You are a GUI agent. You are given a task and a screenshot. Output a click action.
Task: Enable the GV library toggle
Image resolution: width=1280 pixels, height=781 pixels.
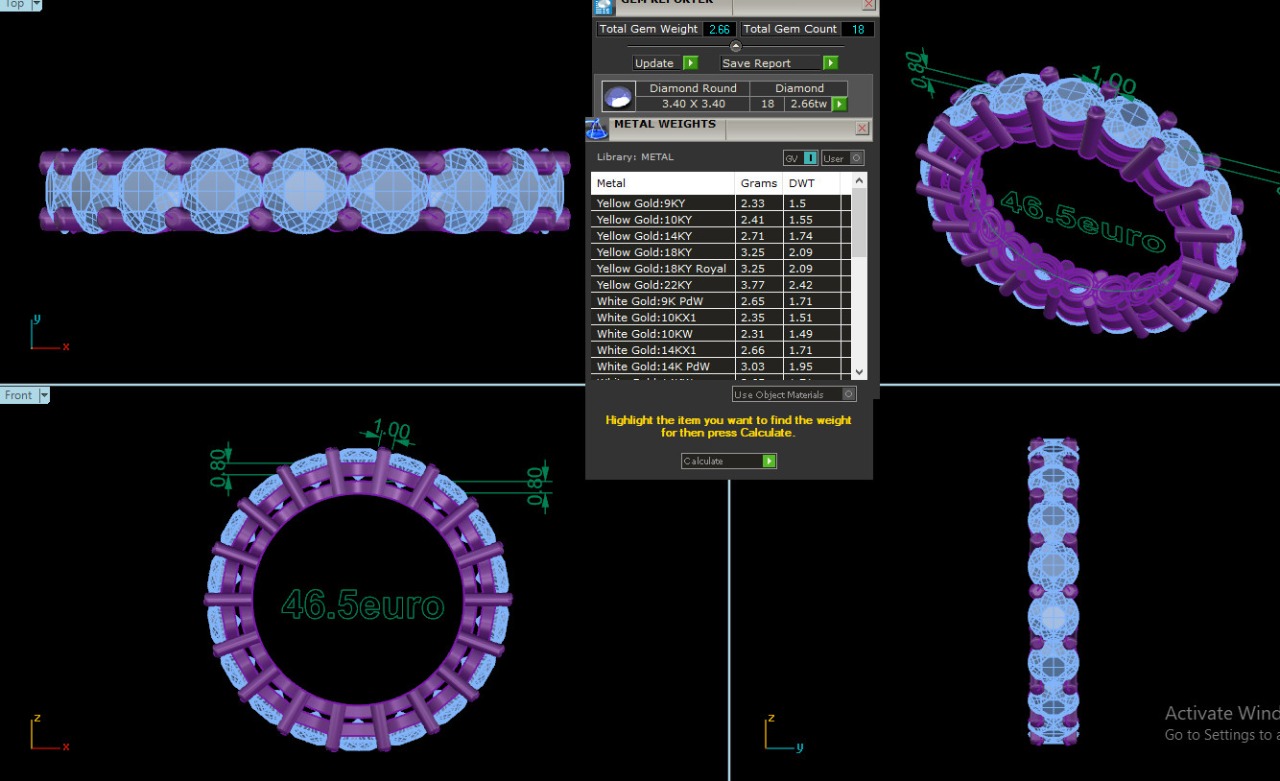[x=810, y=158]
